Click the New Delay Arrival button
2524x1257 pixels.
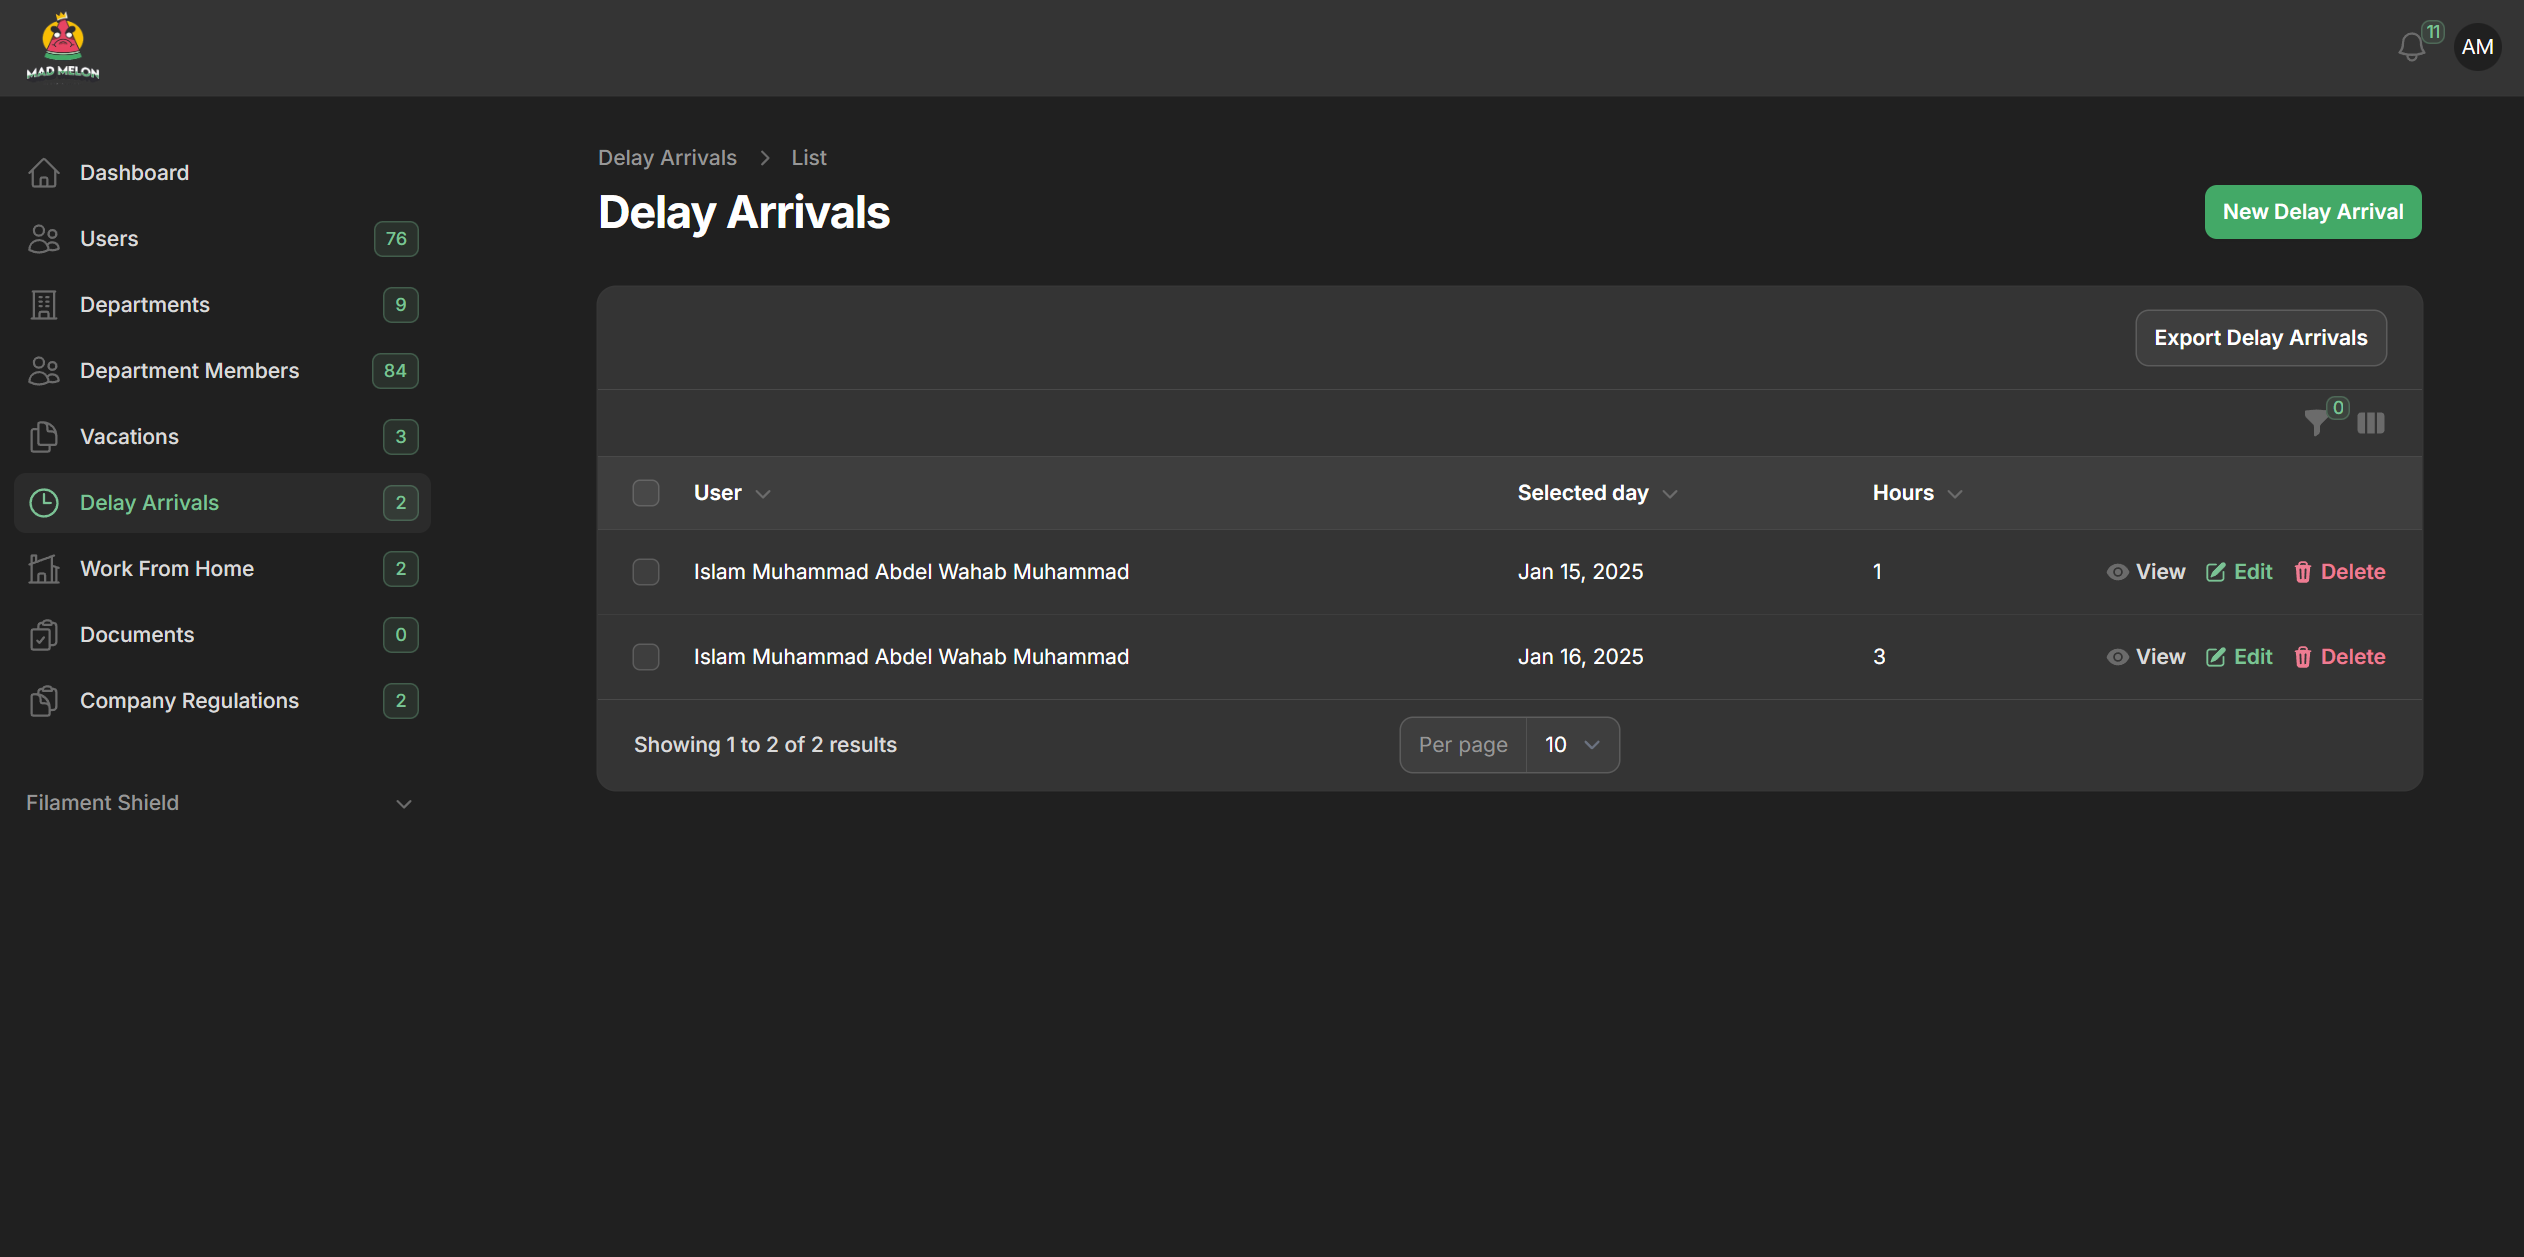click(x=2312, y=212)
